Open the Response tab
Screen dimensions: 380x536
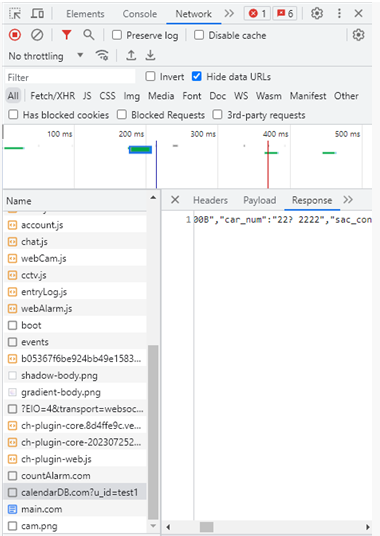tap(312, 200)
